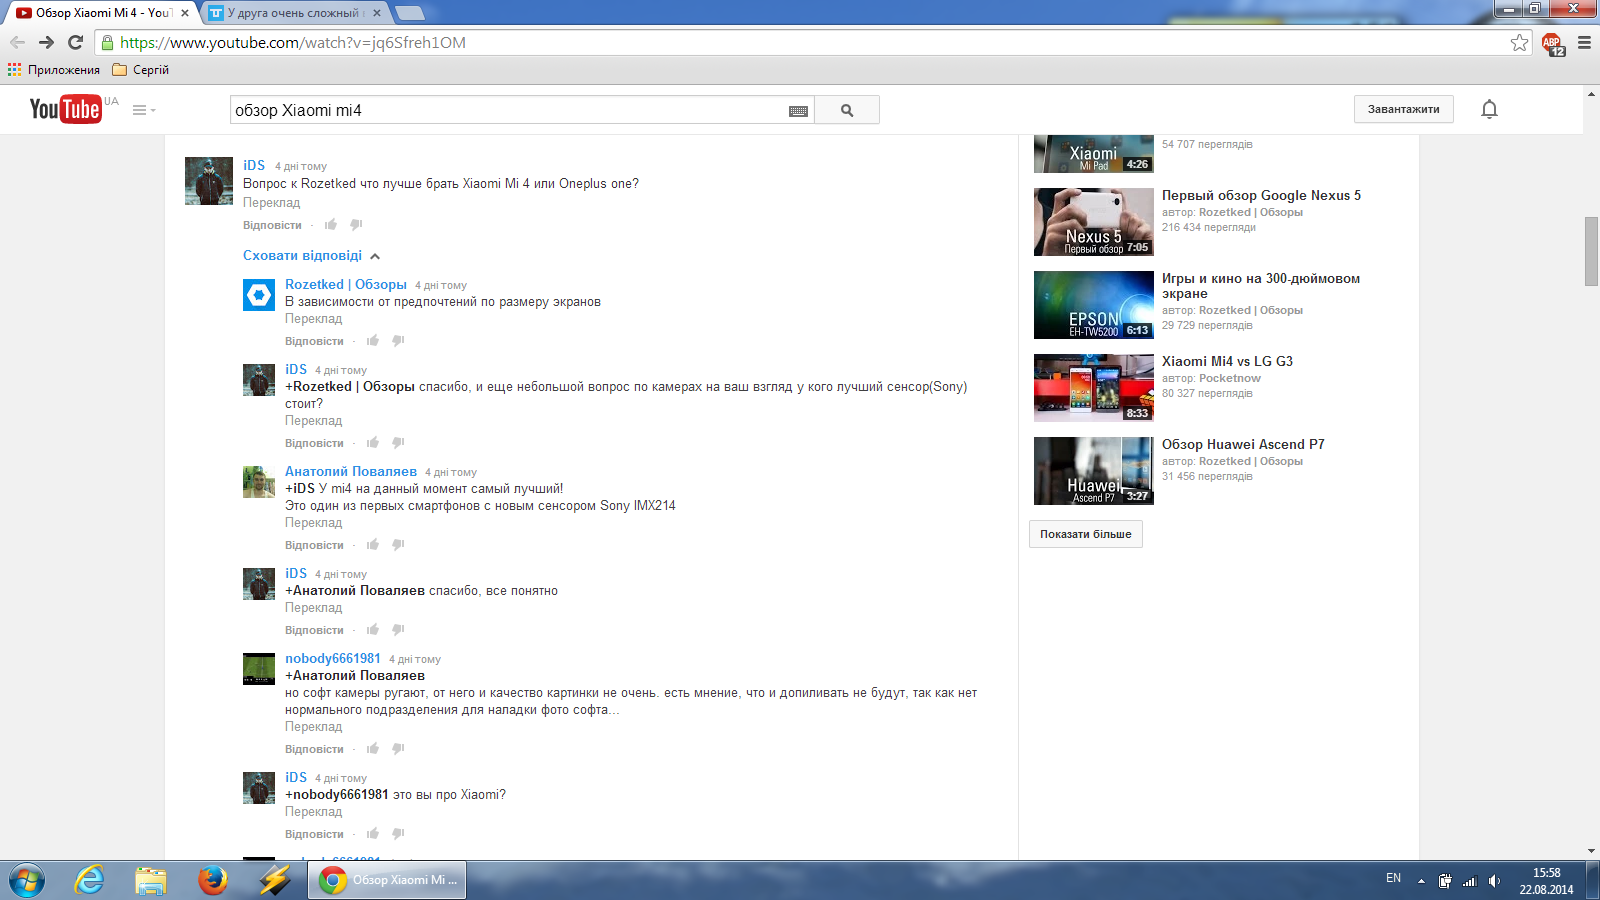Click Відповісти under the Oneplus one question
This screenshot has height=900, width=1600.
tap(272, 225)
